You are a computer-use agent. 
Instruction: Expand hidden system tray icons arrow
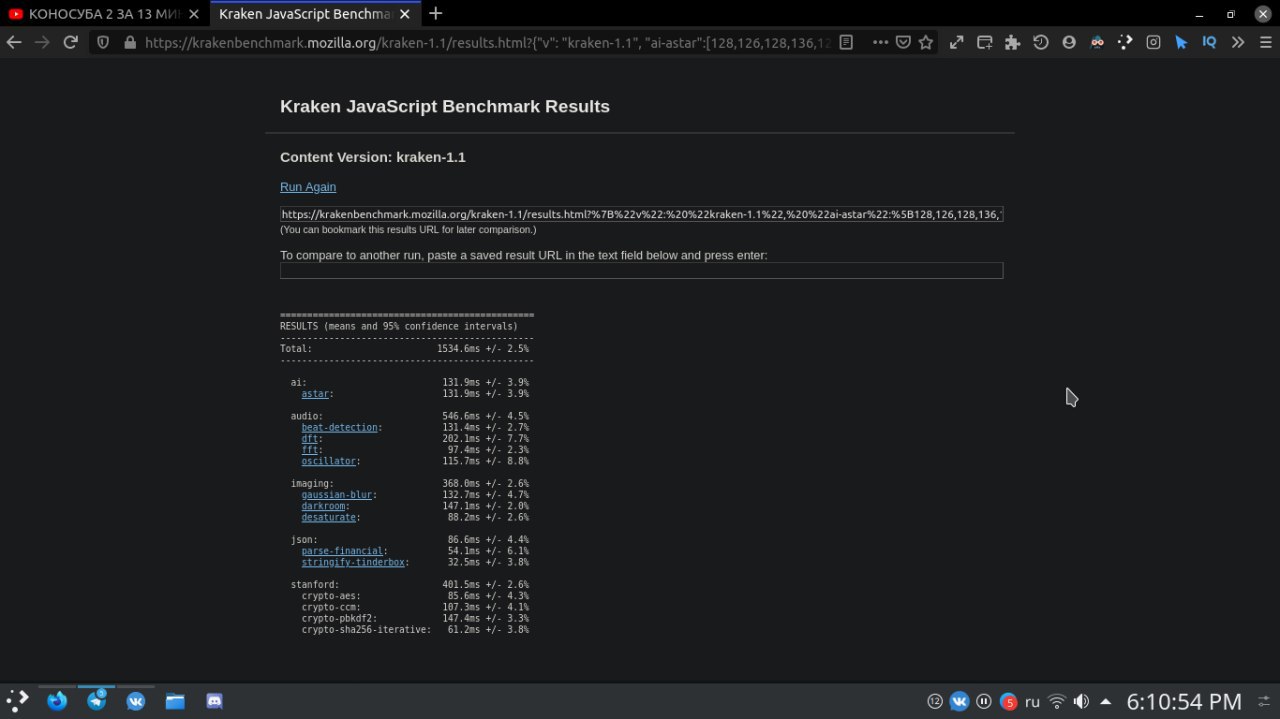(x=1106, y=701)
